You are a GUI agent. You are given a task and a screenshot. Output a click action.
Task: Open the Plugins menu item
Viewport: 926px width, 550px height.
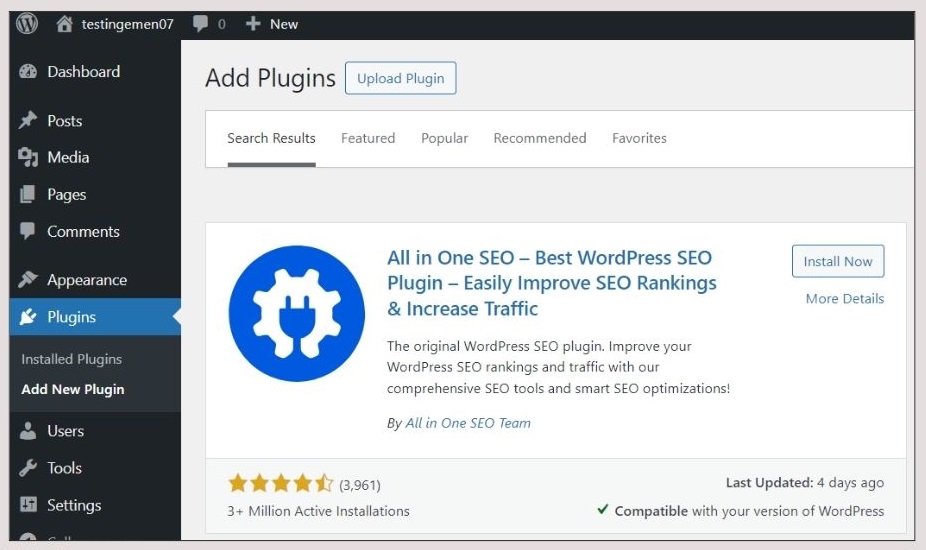95,317
